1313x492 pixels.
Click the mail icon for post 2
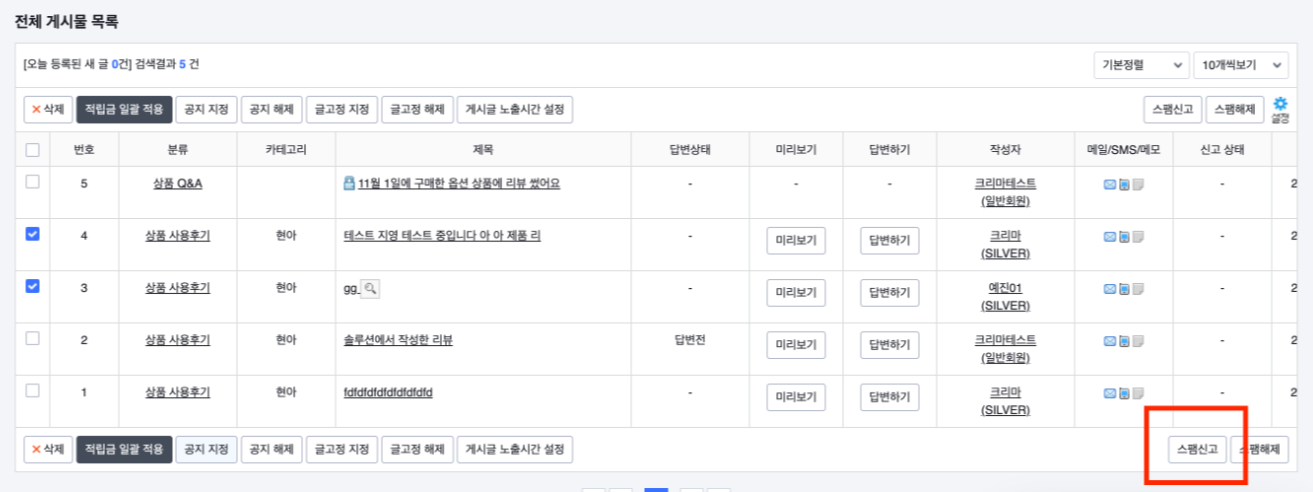pyautogui.click(x=1109, y=341)
